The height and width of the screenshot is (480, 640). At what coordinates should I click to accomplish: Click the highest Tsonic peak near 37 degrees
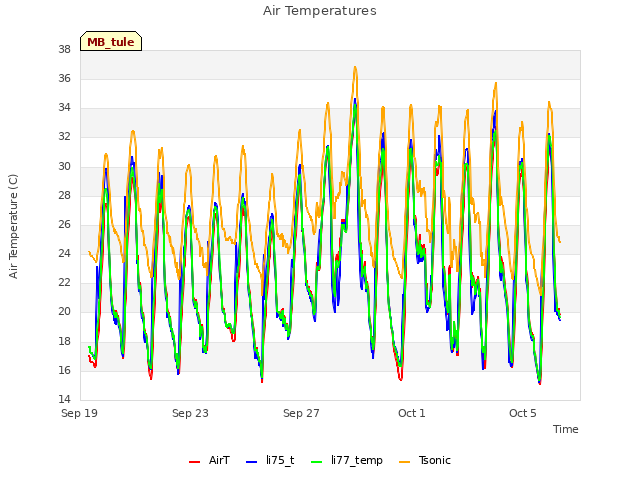tap(355, 67)
